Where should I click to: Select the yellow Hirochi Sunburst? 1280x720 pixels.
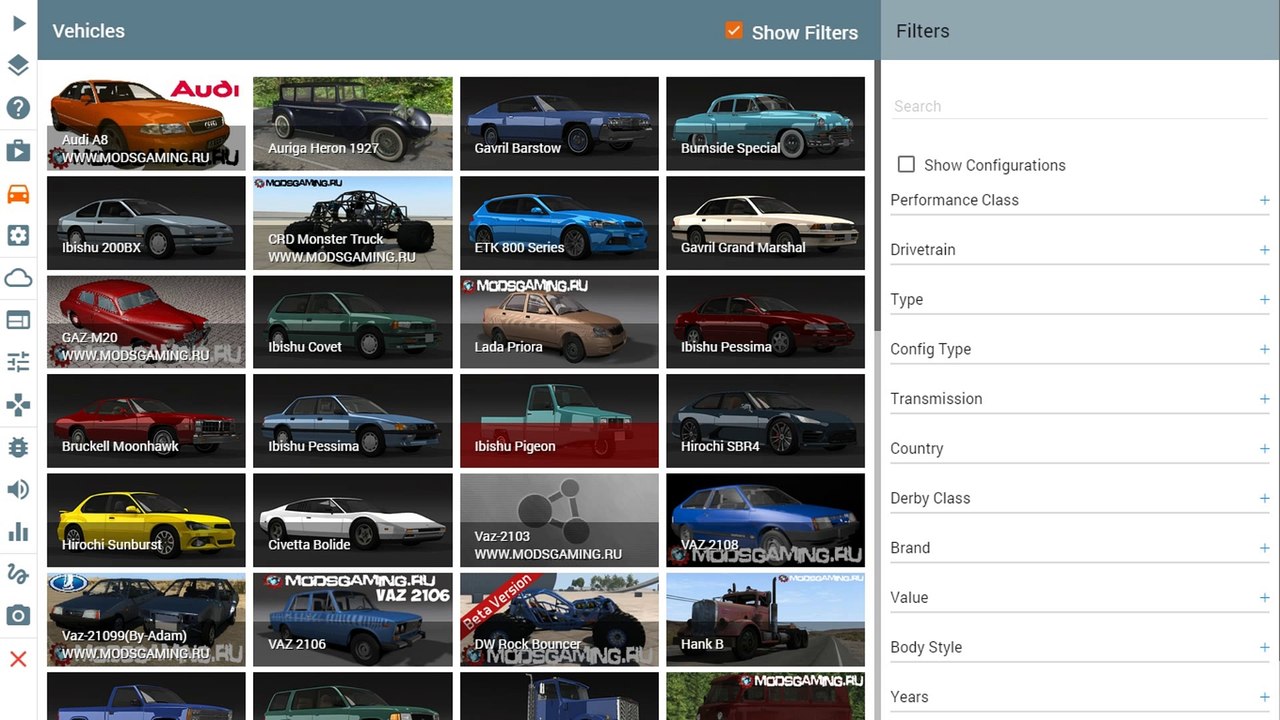coord(146,520)
